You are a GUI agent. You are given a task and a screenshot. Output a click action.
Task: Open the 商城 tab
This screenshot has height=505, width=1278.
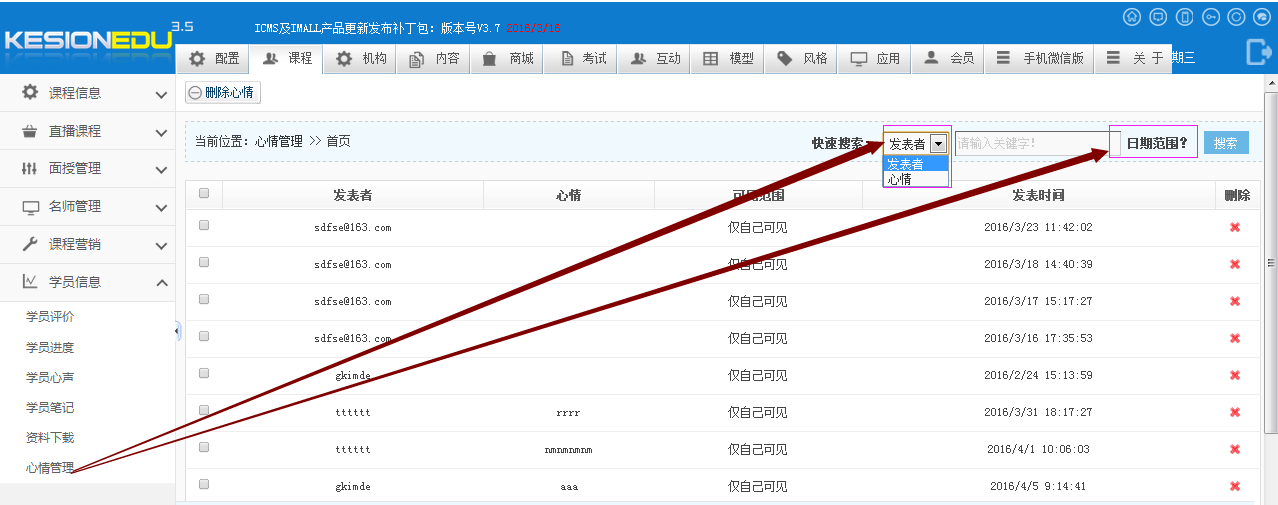tap(508, 59)
